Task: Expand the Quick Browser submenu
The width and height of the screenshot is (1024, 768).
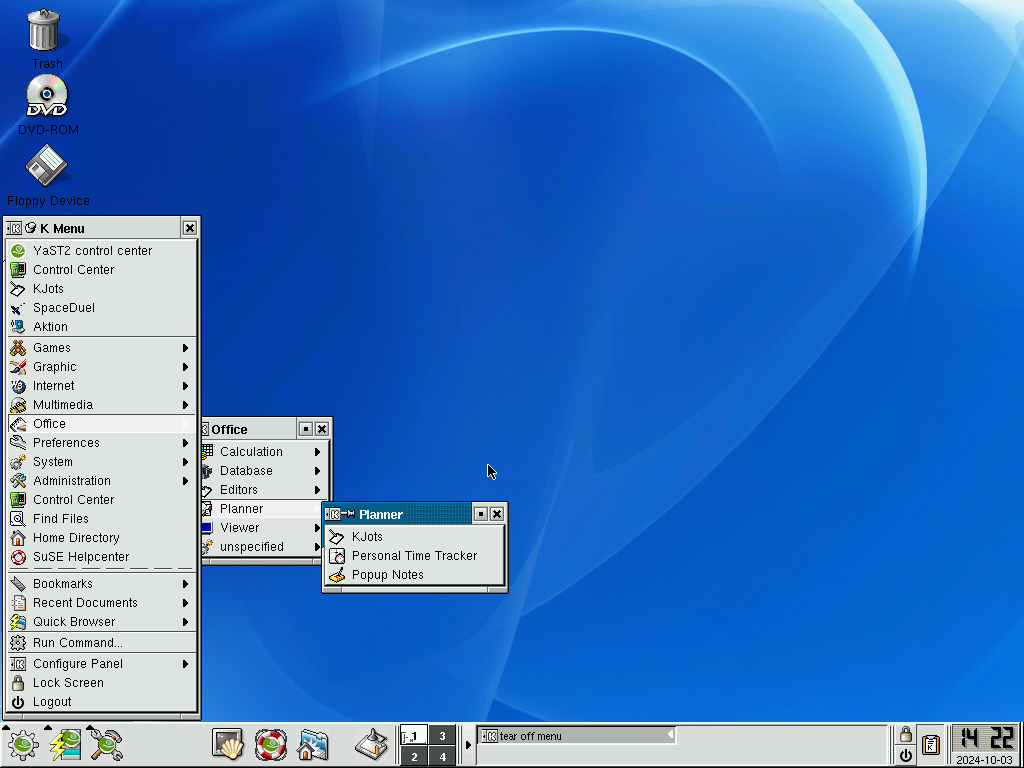Action: pyautogui.click(x=102, y=622)
